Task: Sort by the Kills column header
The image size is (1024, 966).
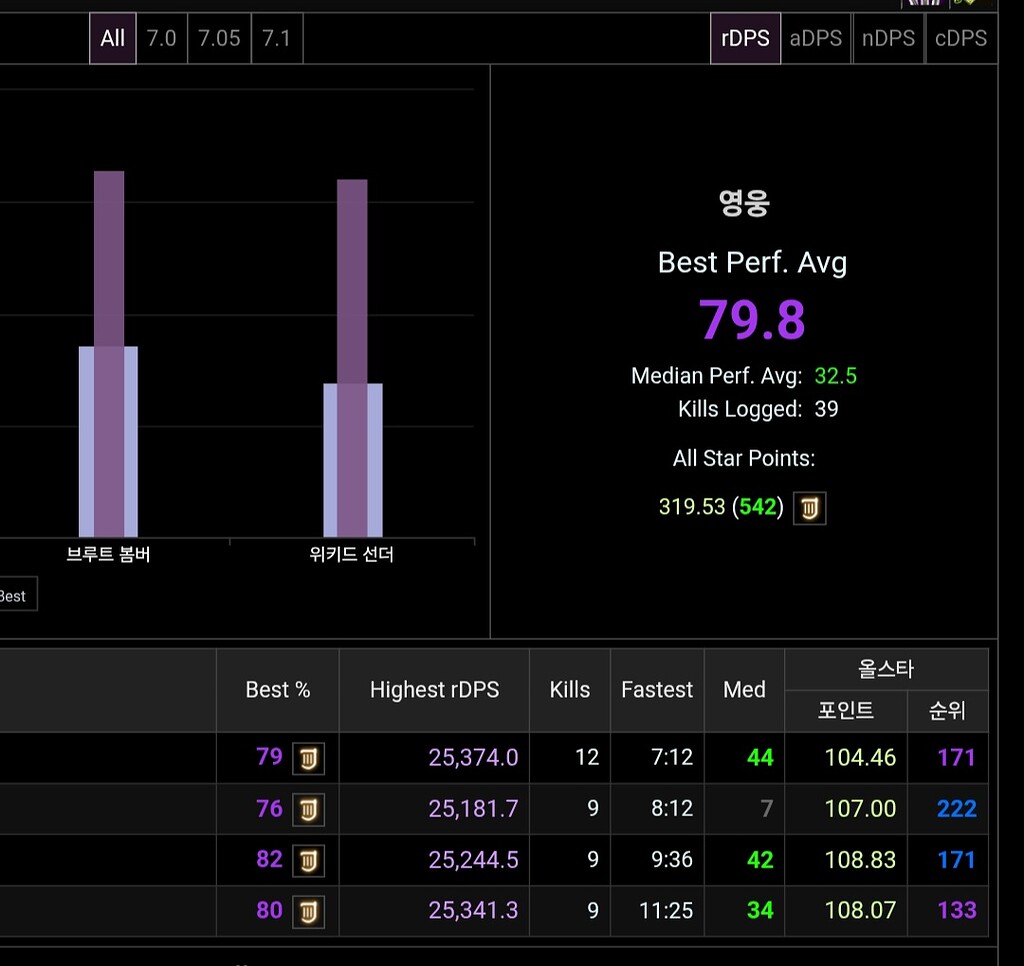Action: click(569, 690)
